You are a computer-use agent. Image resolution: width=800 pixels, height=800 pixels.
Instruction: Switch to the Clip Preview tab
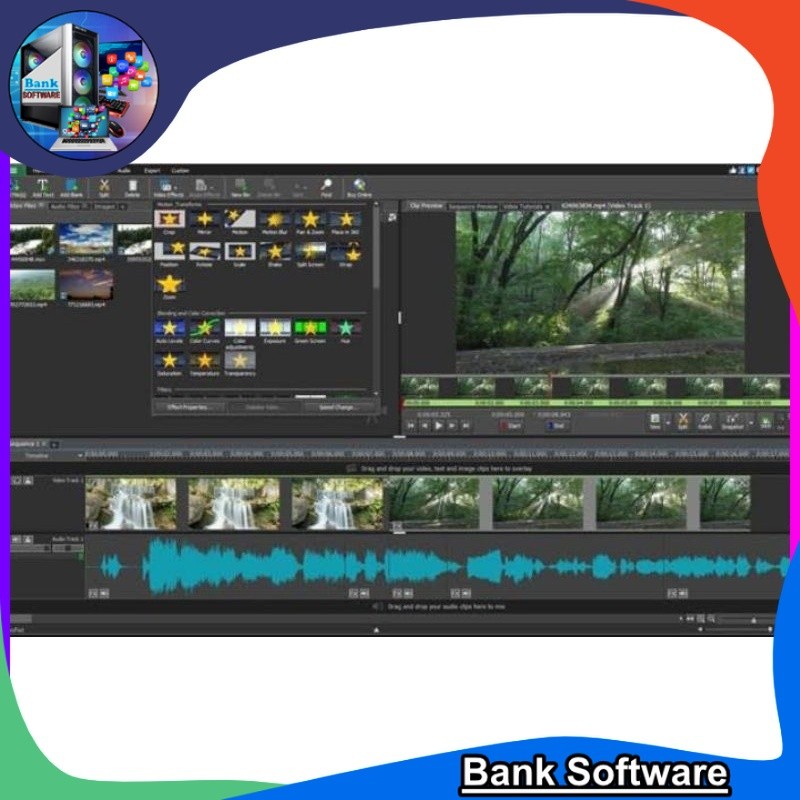pyautogui.click(x=427, y=206)
